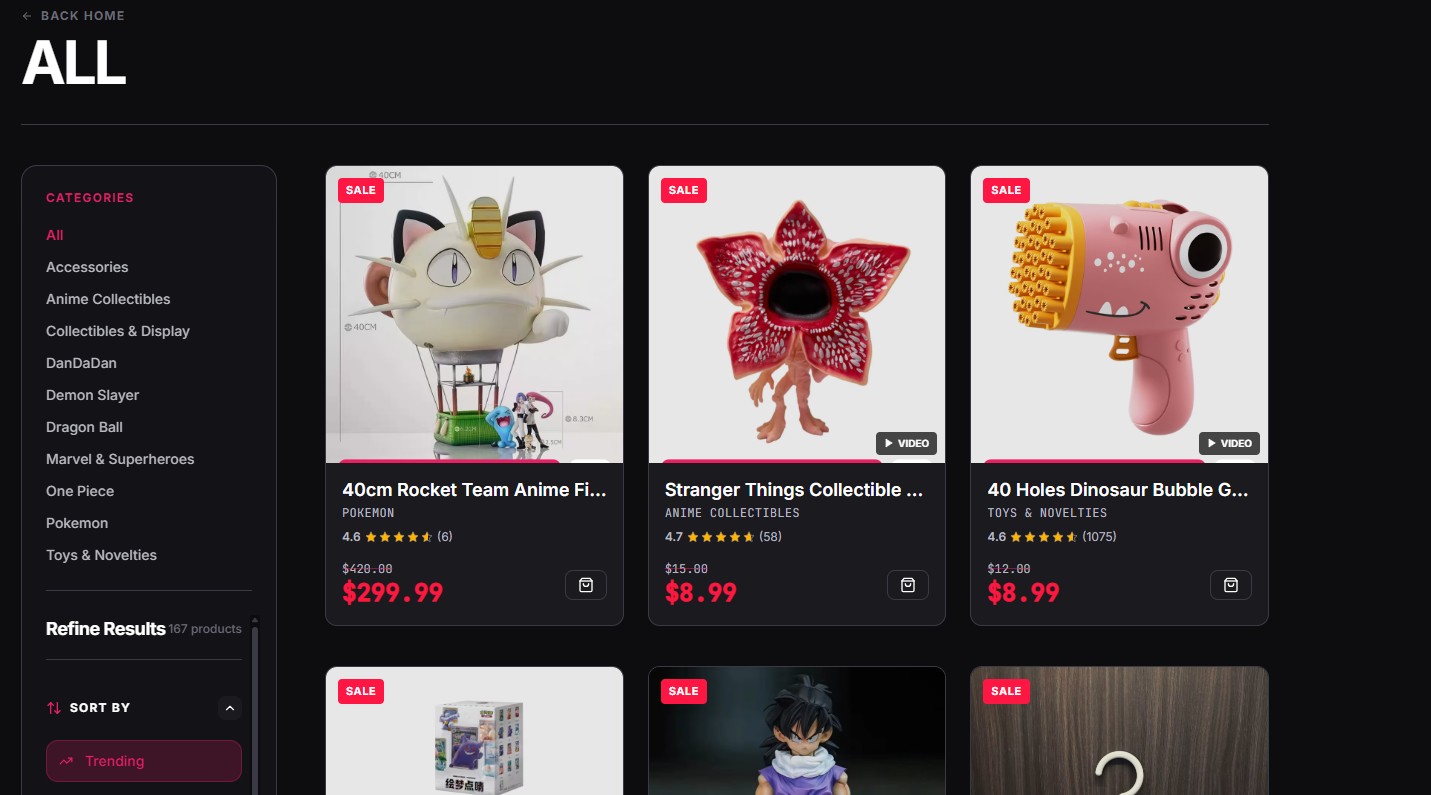This screenshot has width=1431, height=795.
Task: Click the Back Home arrow icon
Action: click(x=27, y=16)
